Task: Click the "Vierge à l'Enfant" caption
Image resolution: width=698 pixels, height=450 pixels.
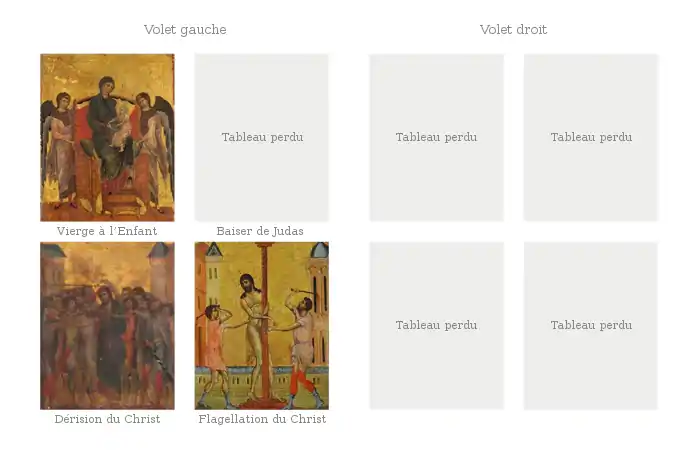Action: click(107, 231)
